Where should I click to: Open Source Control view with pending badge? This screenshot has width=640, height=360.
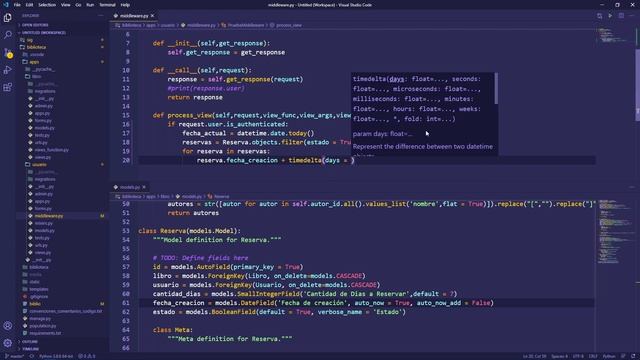[x=7, y=53]
